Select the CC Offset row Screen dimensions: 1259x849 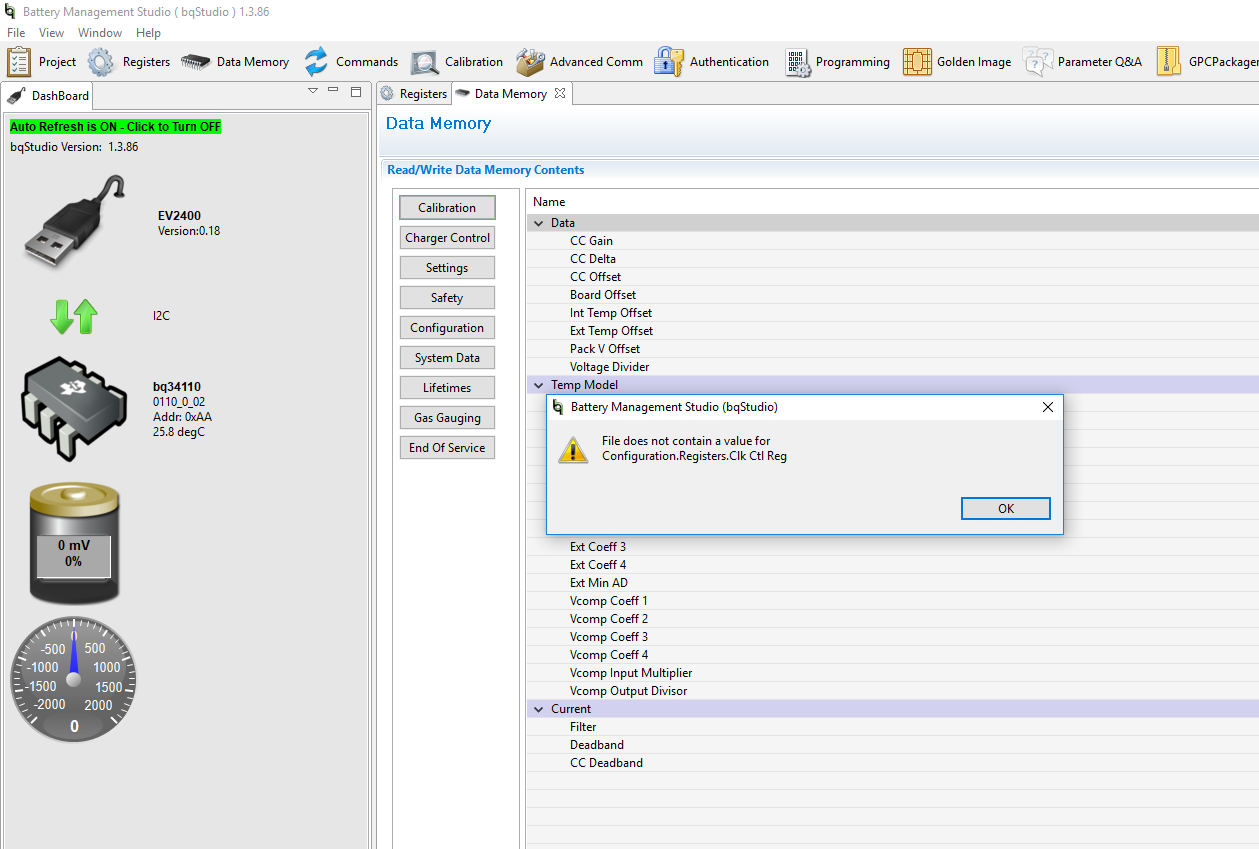click(892, 277)
